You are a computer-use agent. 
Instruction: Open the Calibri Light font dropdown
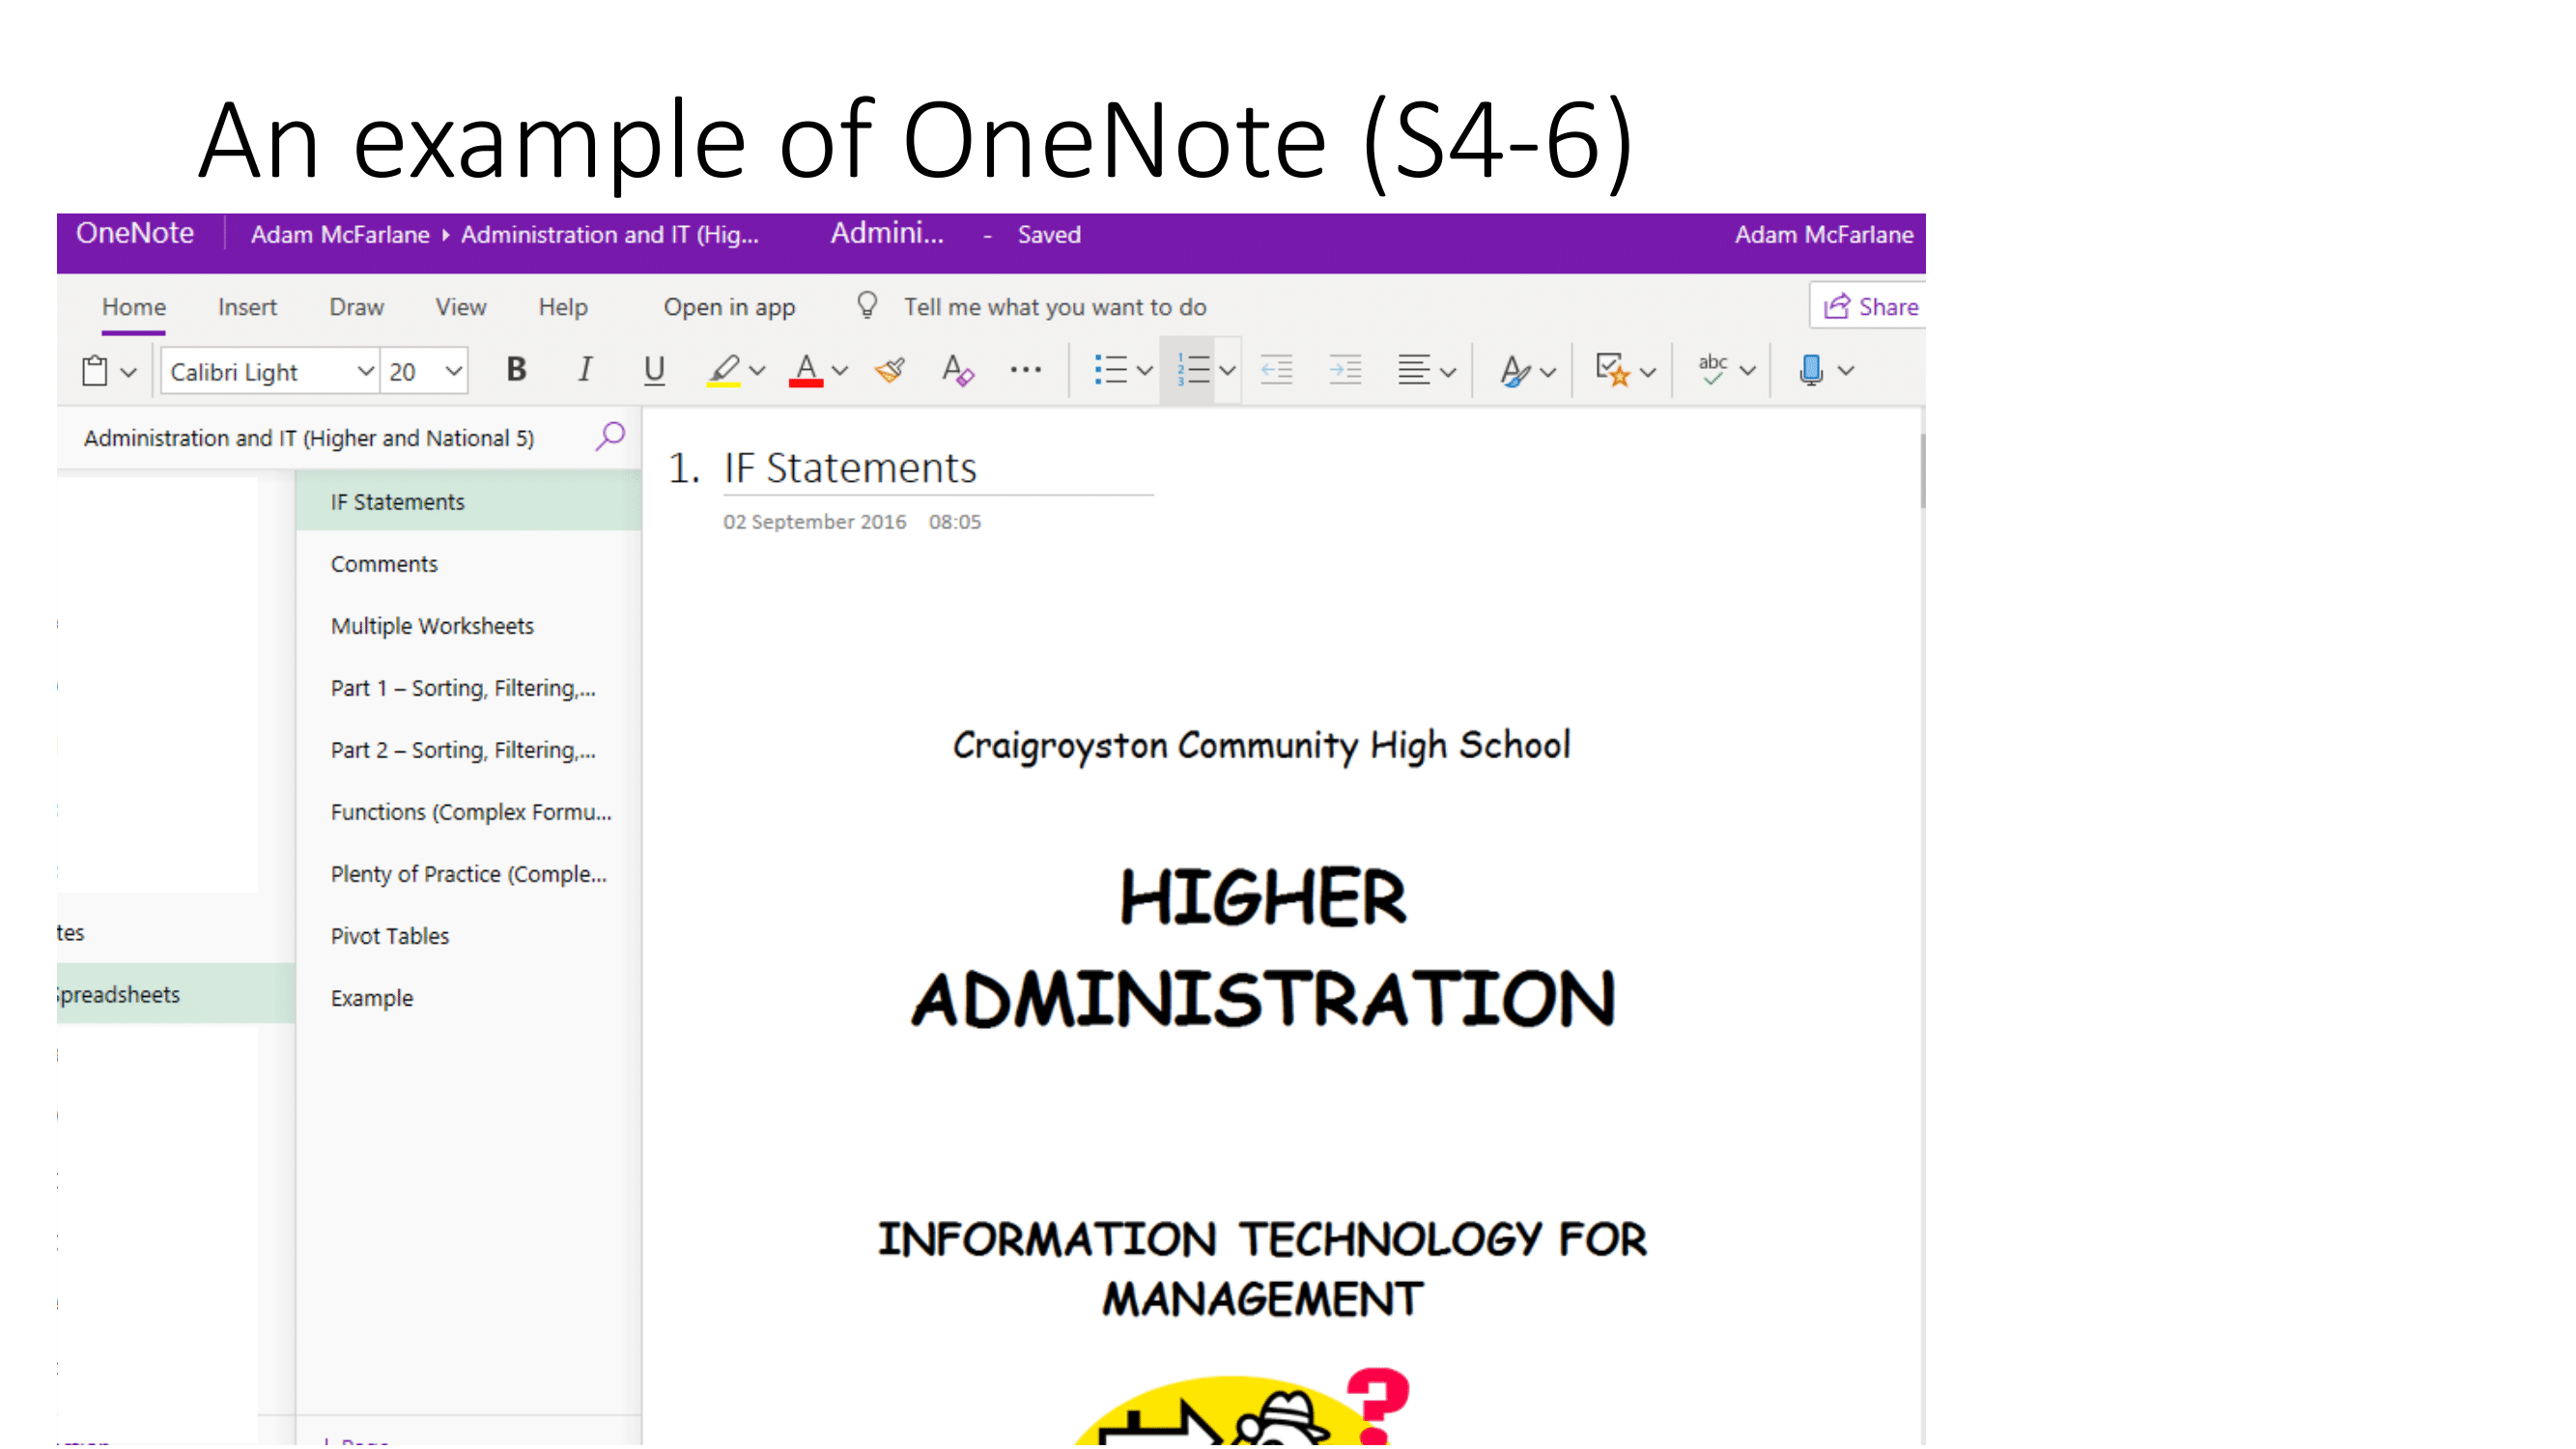365,372
